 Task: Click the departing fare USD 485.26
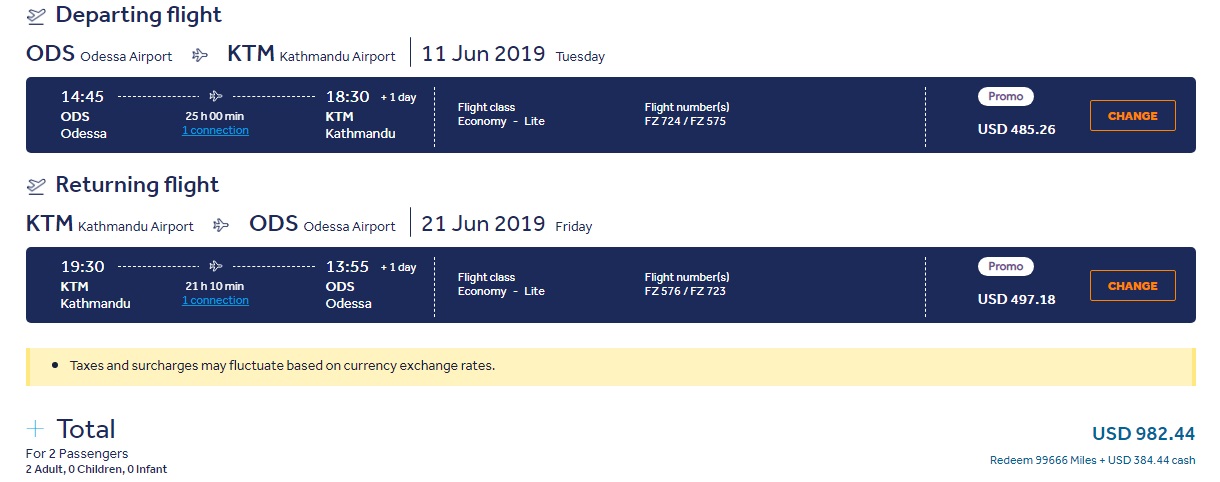click(1016, 129)
